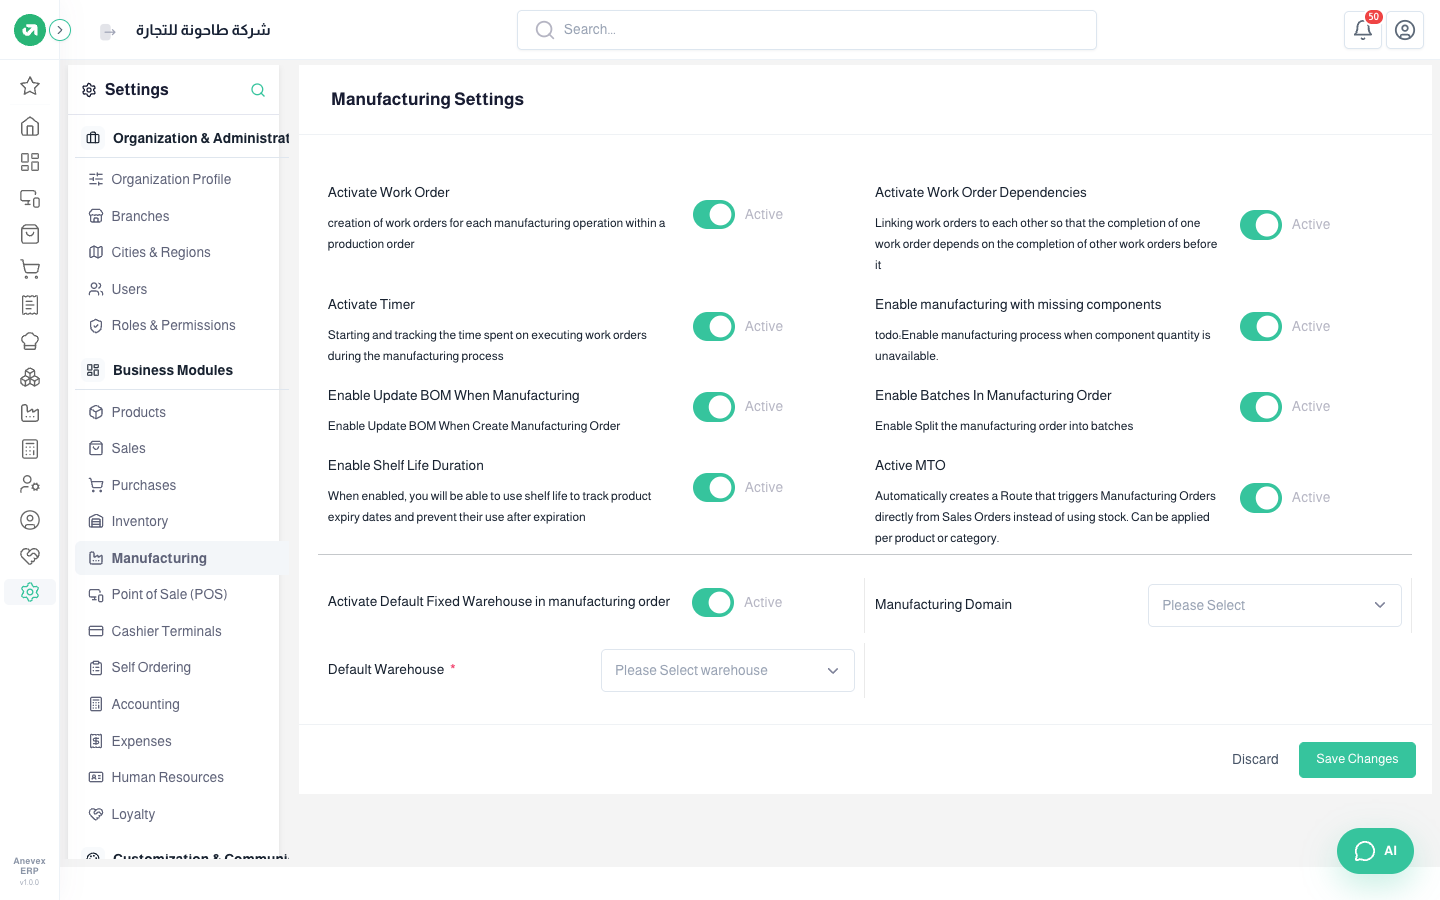Viewport: 1440px width, 900px height.
Task: Open user profile avatar icon
Action: [x=1405, y=30]
